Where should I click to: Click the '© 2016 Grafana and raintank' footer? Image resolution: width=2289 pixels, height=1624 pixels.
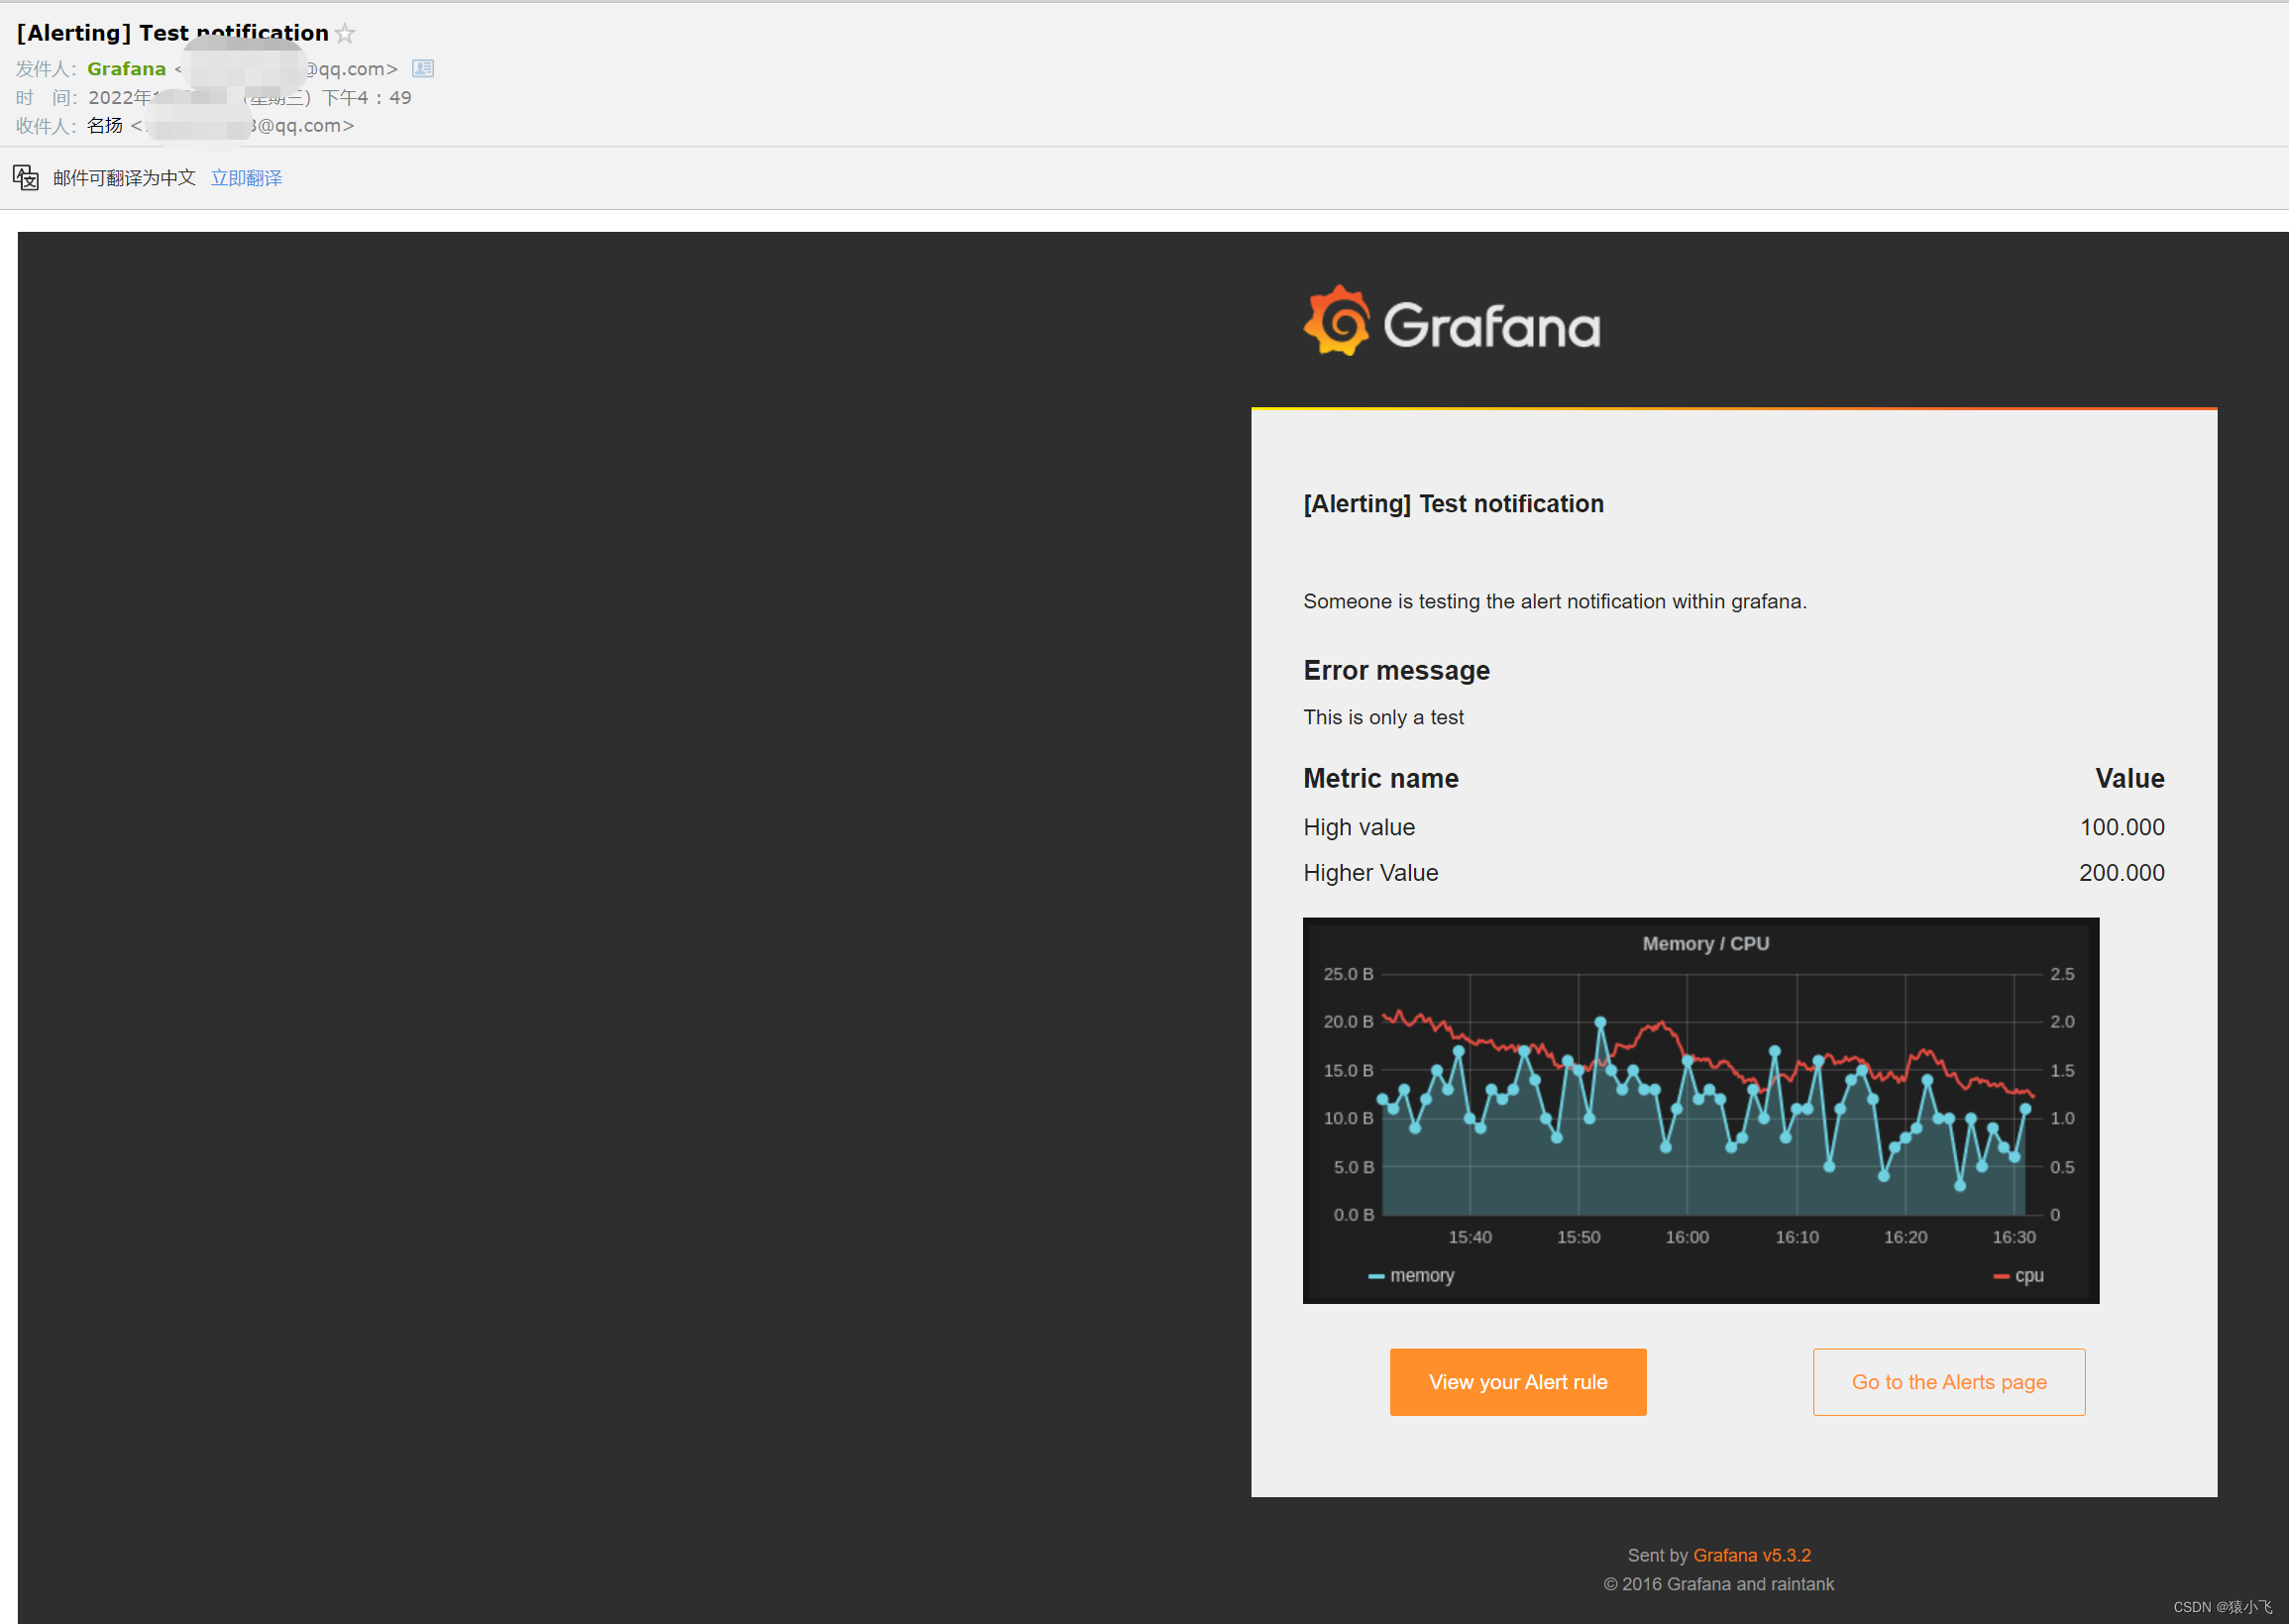coord(1718,1584)
